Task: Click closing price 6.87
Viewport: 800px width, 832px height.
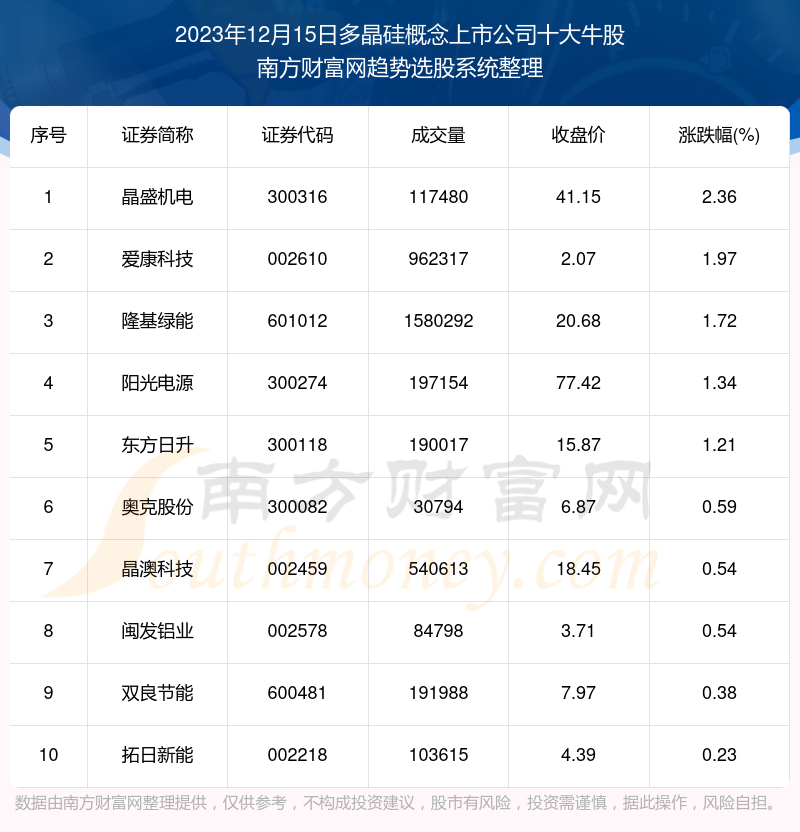Action: tap(578, 507)
